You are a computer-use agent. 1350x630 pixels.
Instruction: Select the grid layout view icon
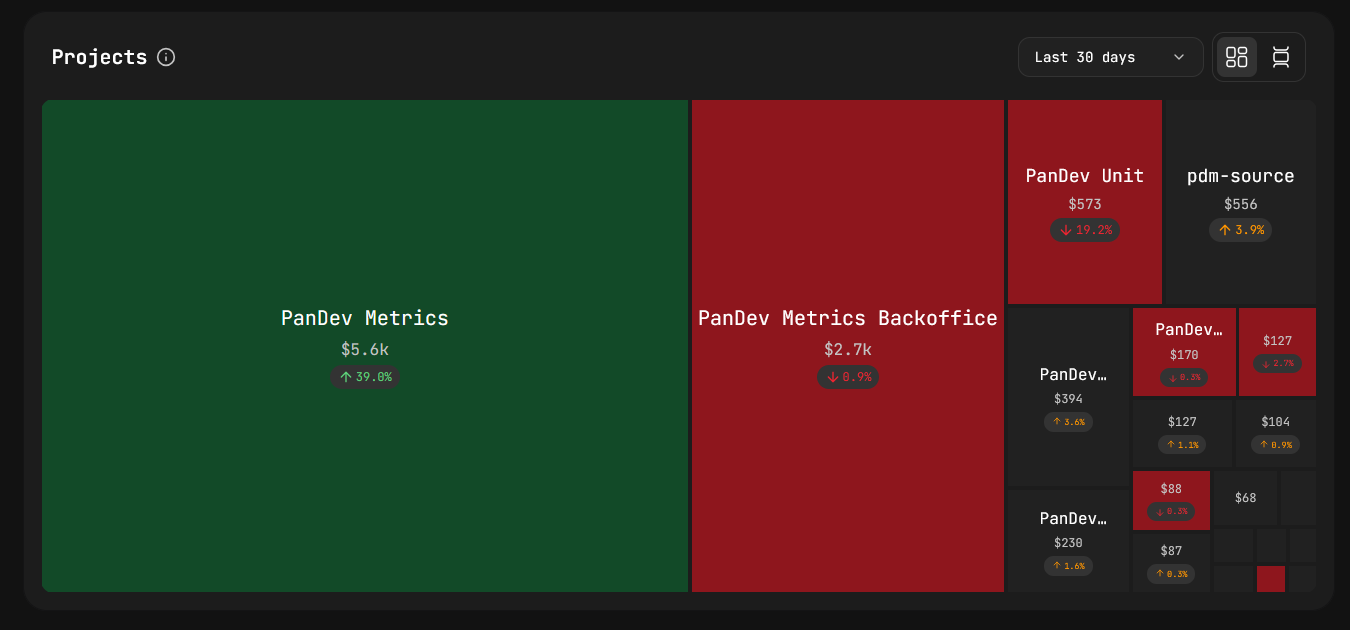(1236, 57)
